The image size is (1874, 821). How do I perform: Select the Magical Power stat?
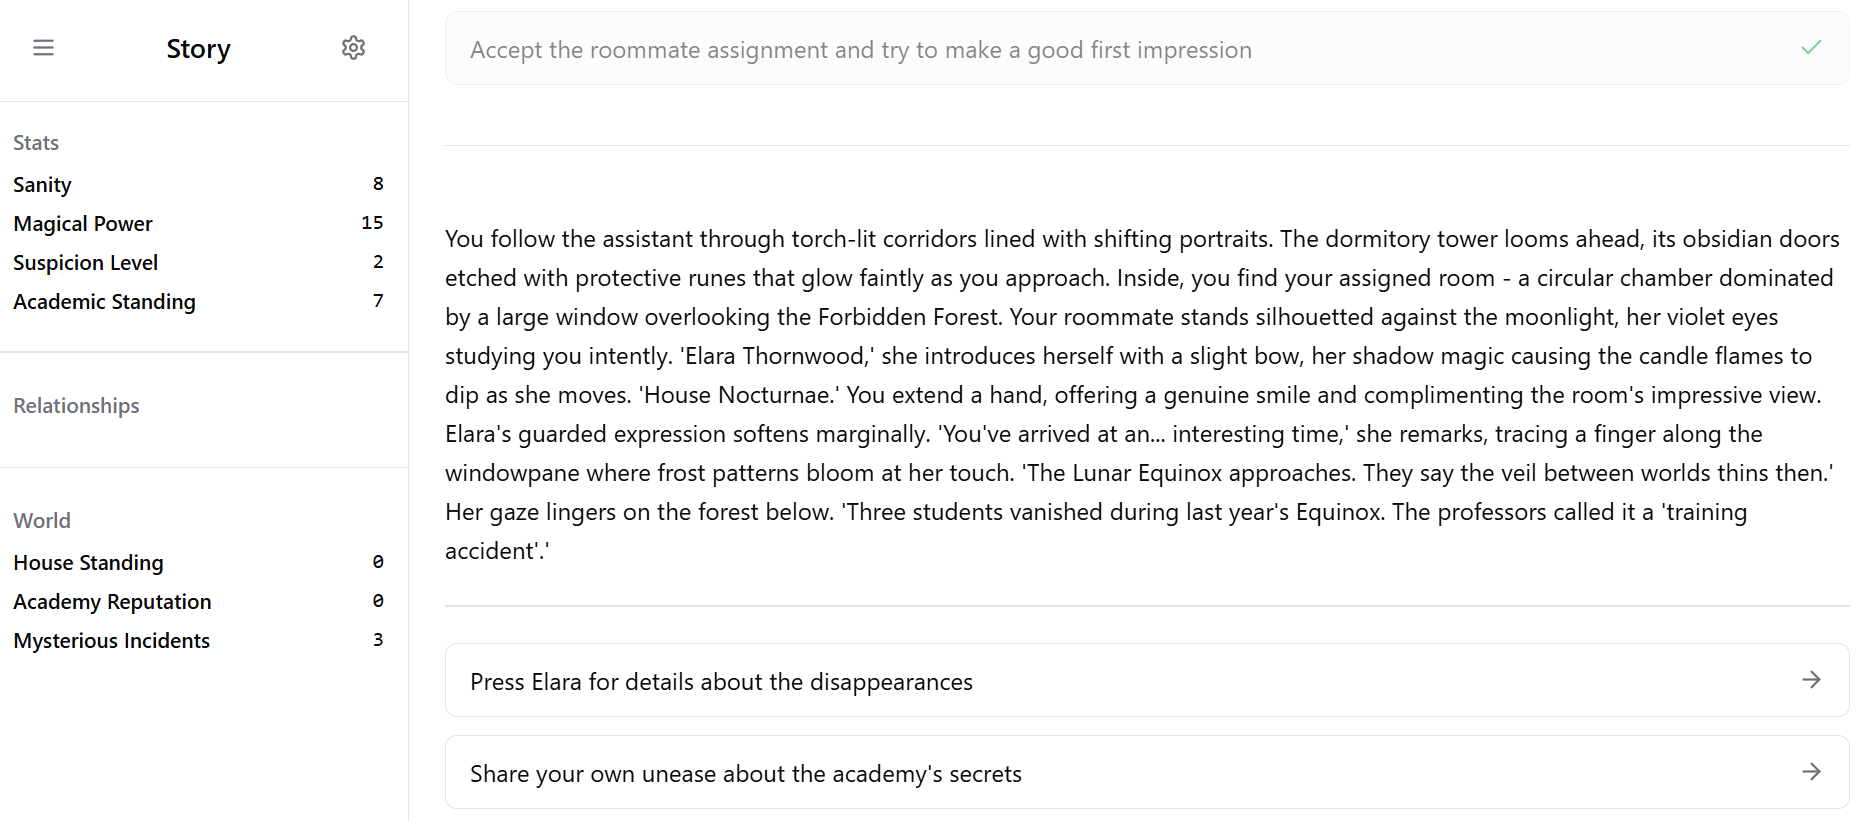point(198,223)
